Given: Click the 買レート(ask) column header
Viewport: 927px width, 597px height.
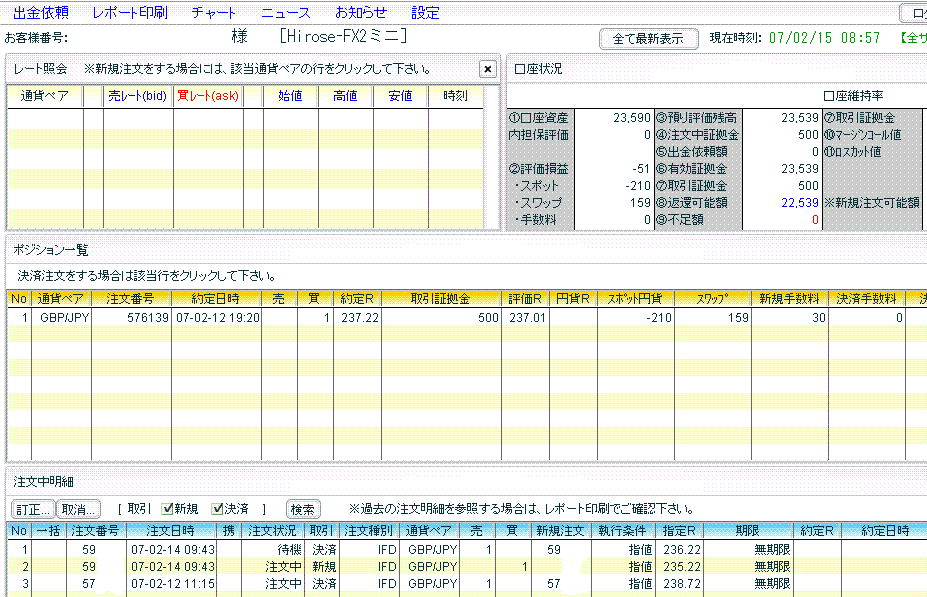Looking at the screenshot, I should [208, 96].
